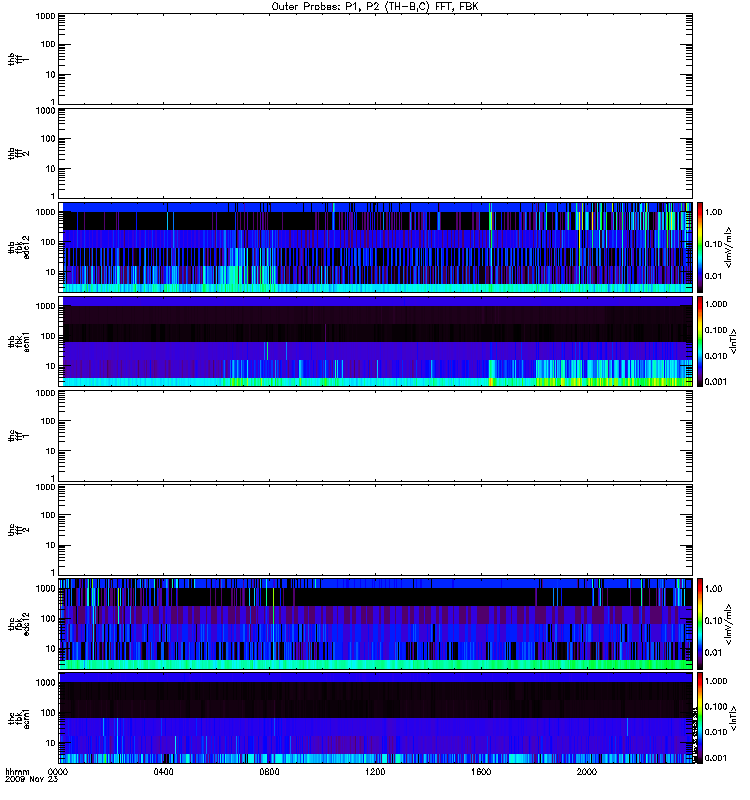Click y-axis tick "100" of thb fbk scm1 panel
Screen dimensions: 750x800
click(48, 336)
